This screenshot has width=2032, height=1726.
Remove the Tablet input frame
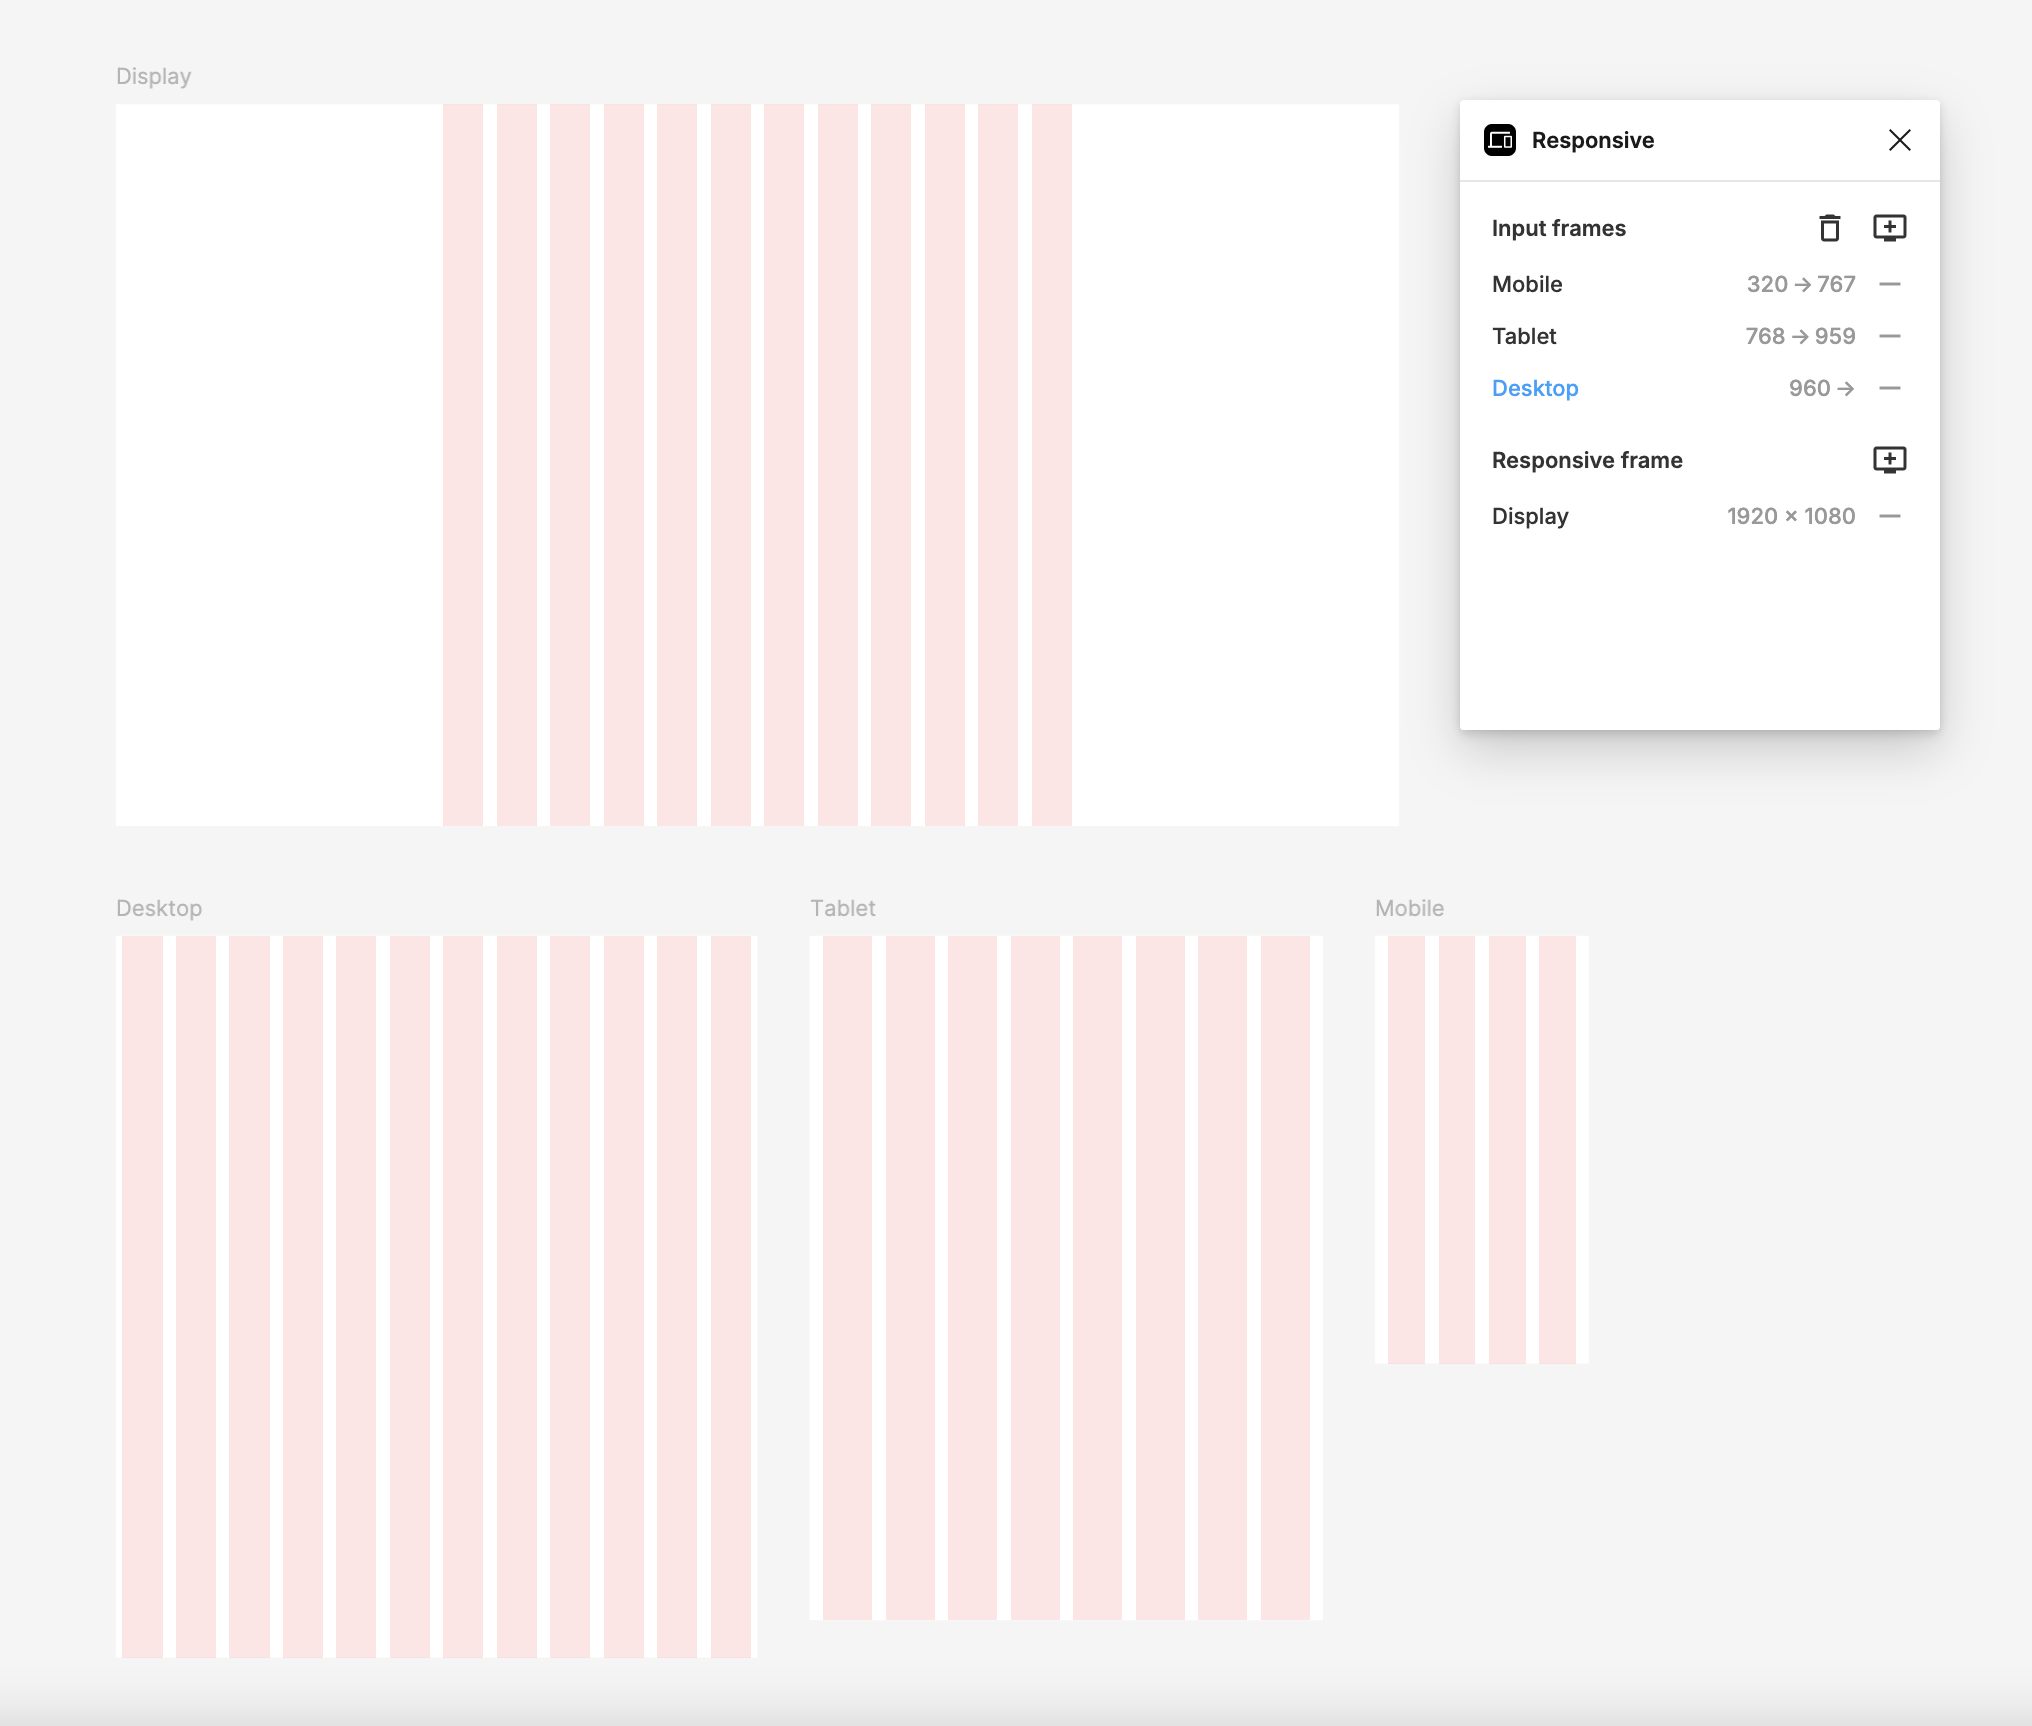(1889, 336)
